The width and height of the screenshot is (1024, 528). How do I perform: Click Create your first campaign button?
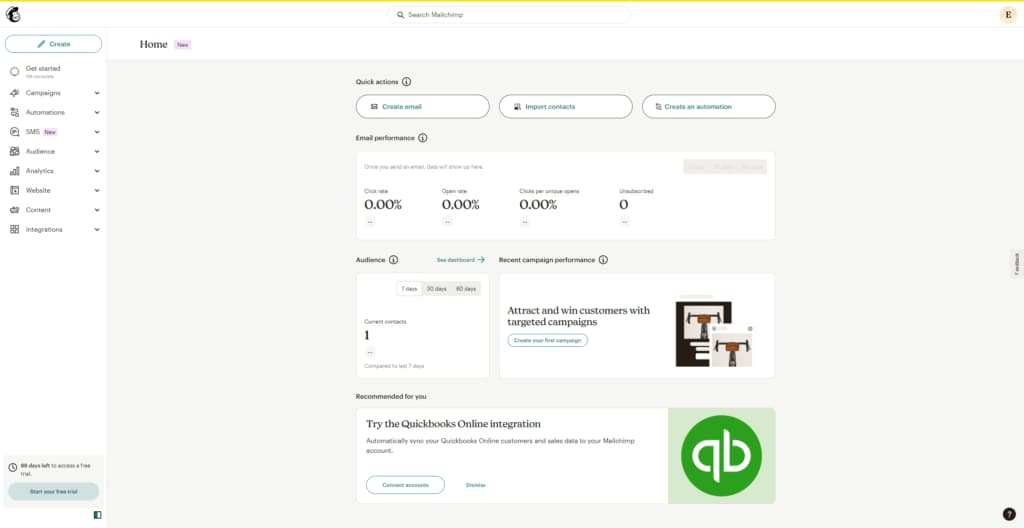tap(547, 340)
